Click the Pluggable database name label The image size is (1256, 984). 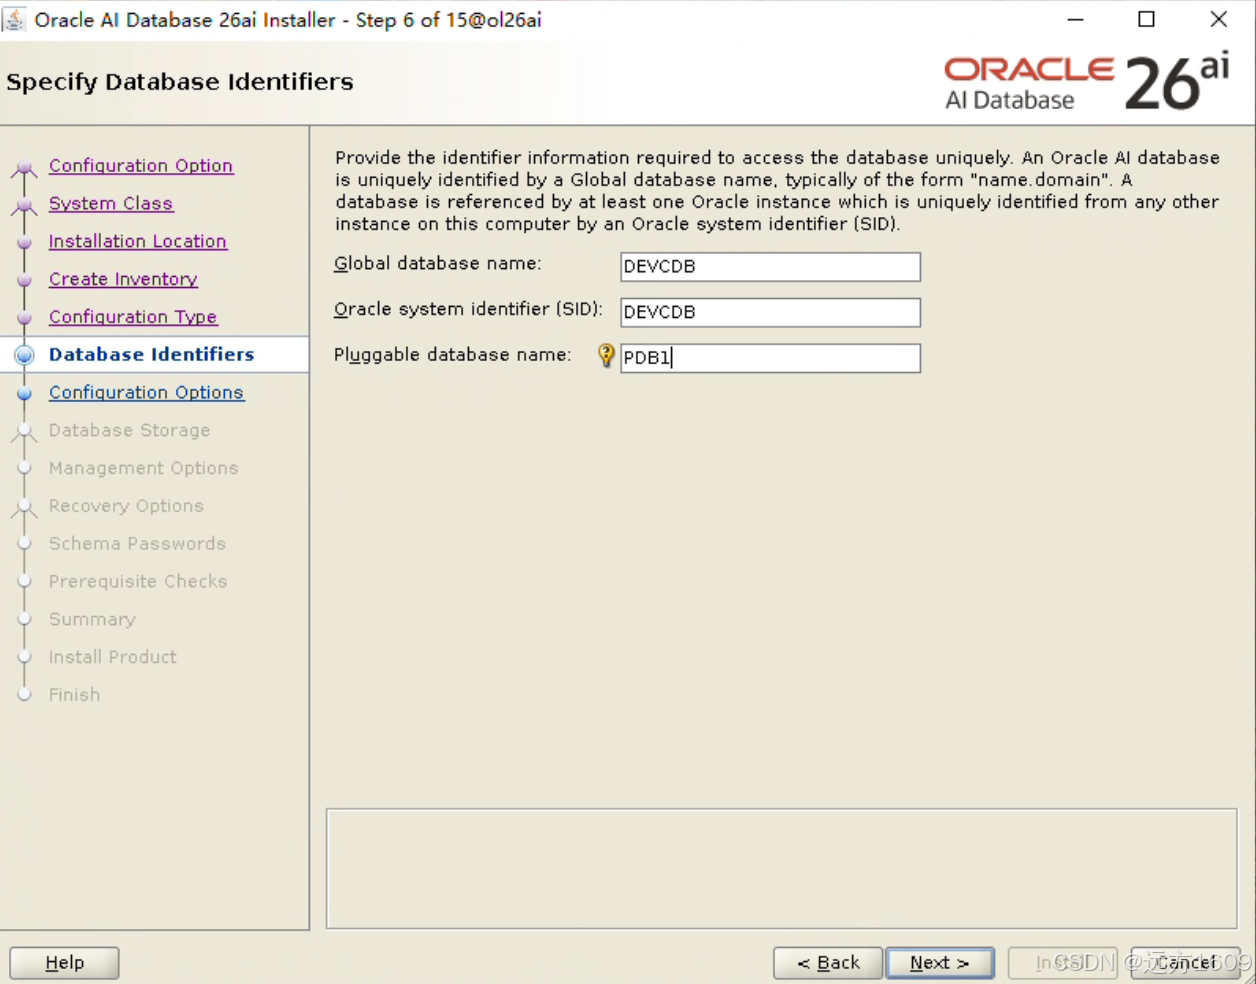(x=453, y=355)
